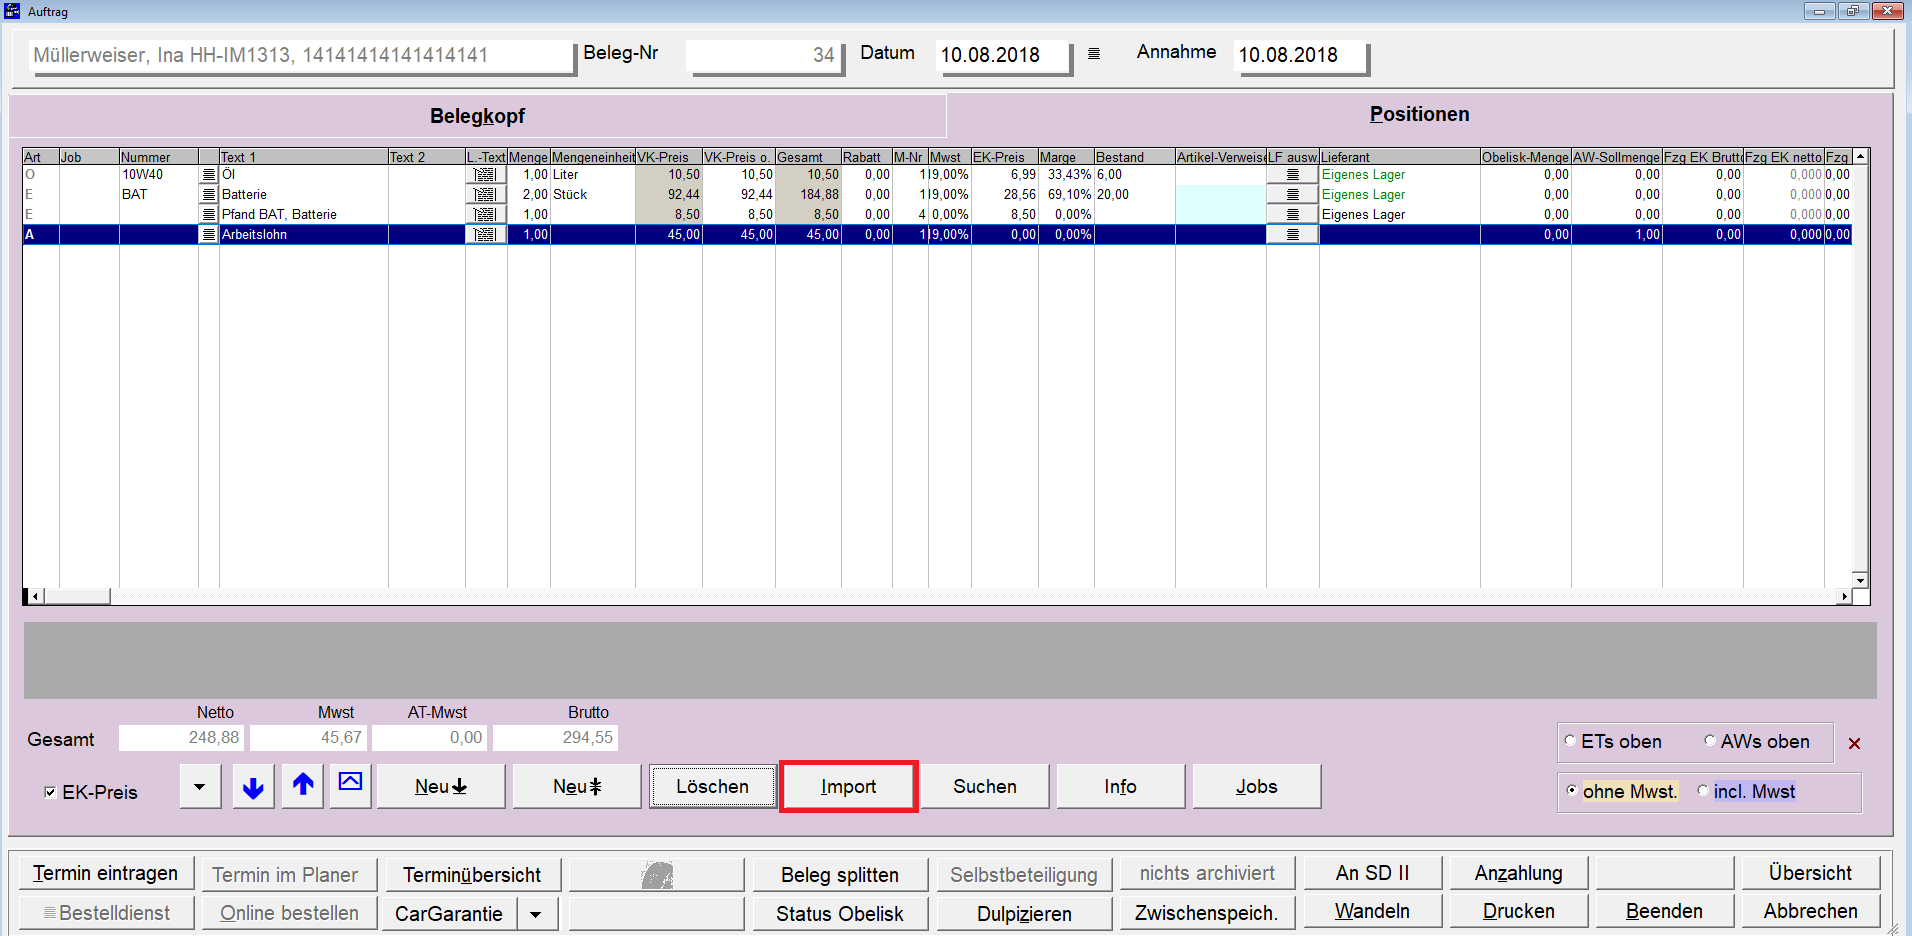Click Annahme date field

point(1301,55)
